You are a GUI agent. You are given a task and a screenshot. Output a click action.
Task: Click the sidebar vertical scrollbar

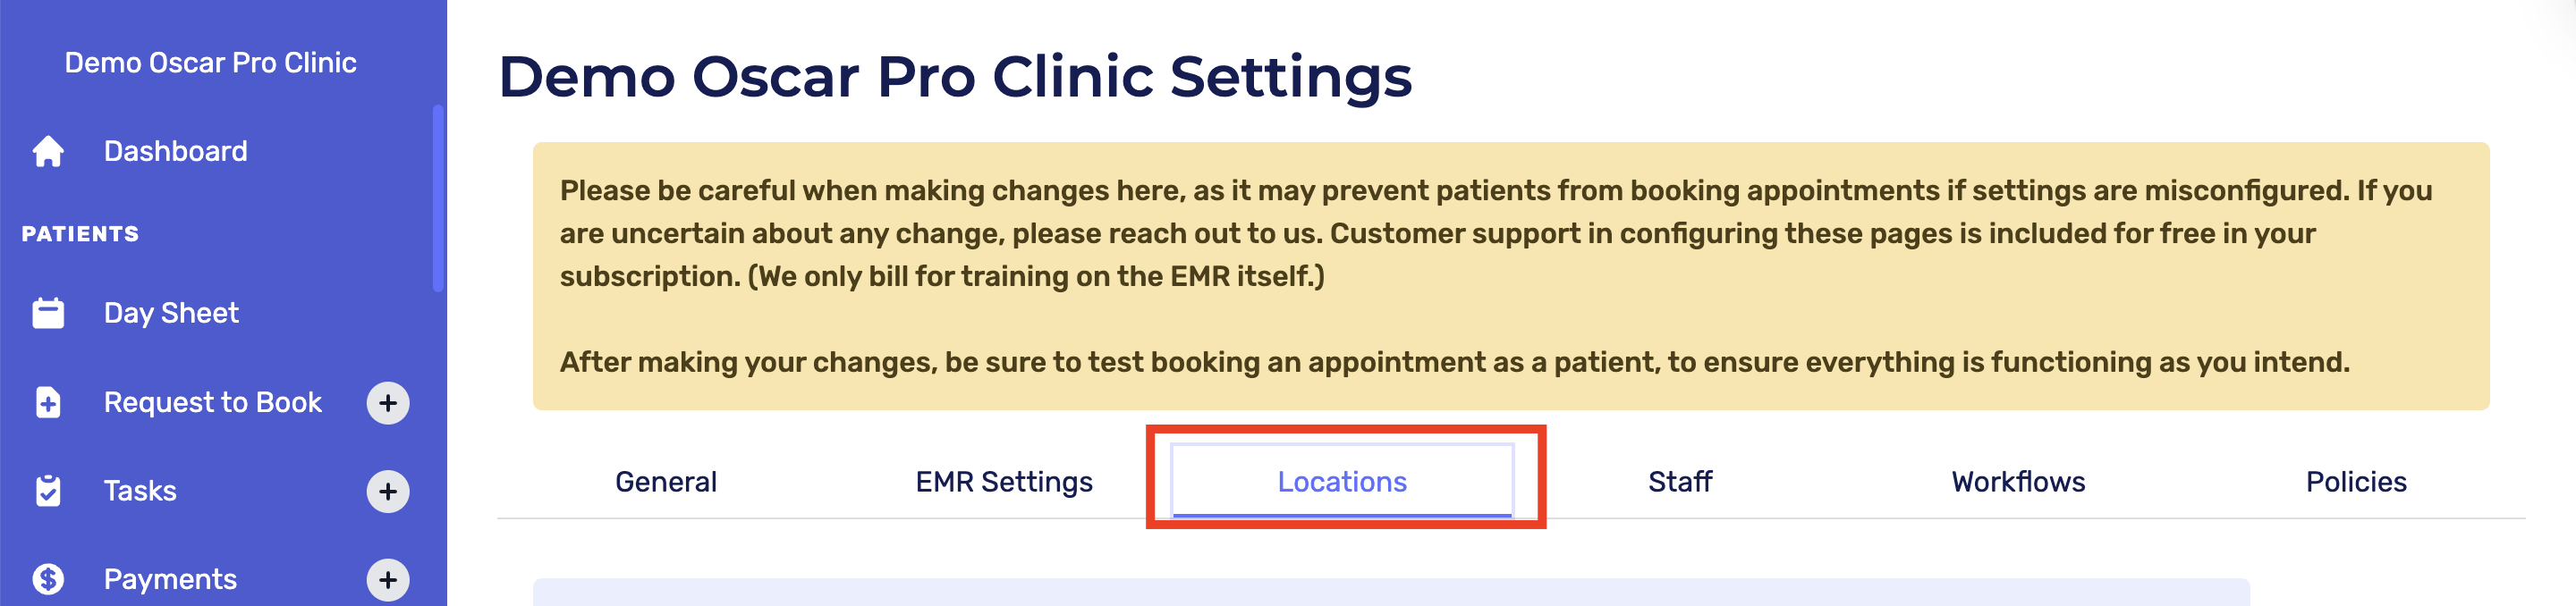[438, 199]
